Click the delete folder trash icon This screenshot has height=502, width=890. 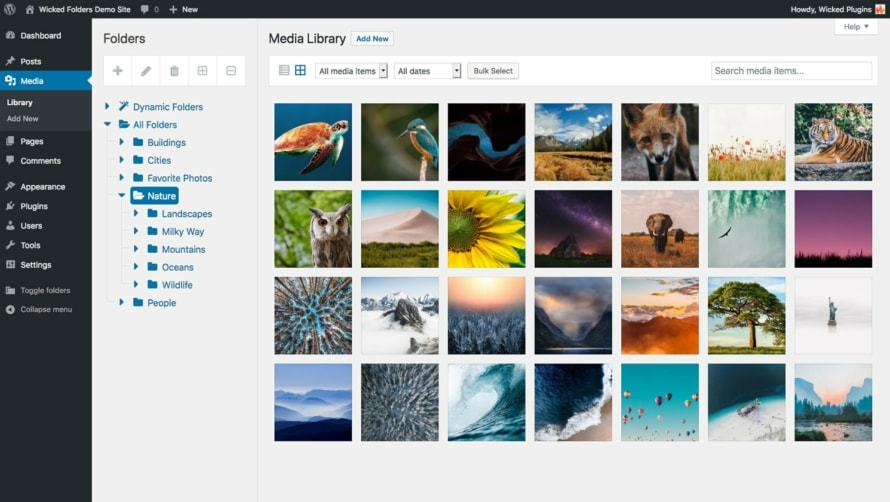[x=174, y=71]
